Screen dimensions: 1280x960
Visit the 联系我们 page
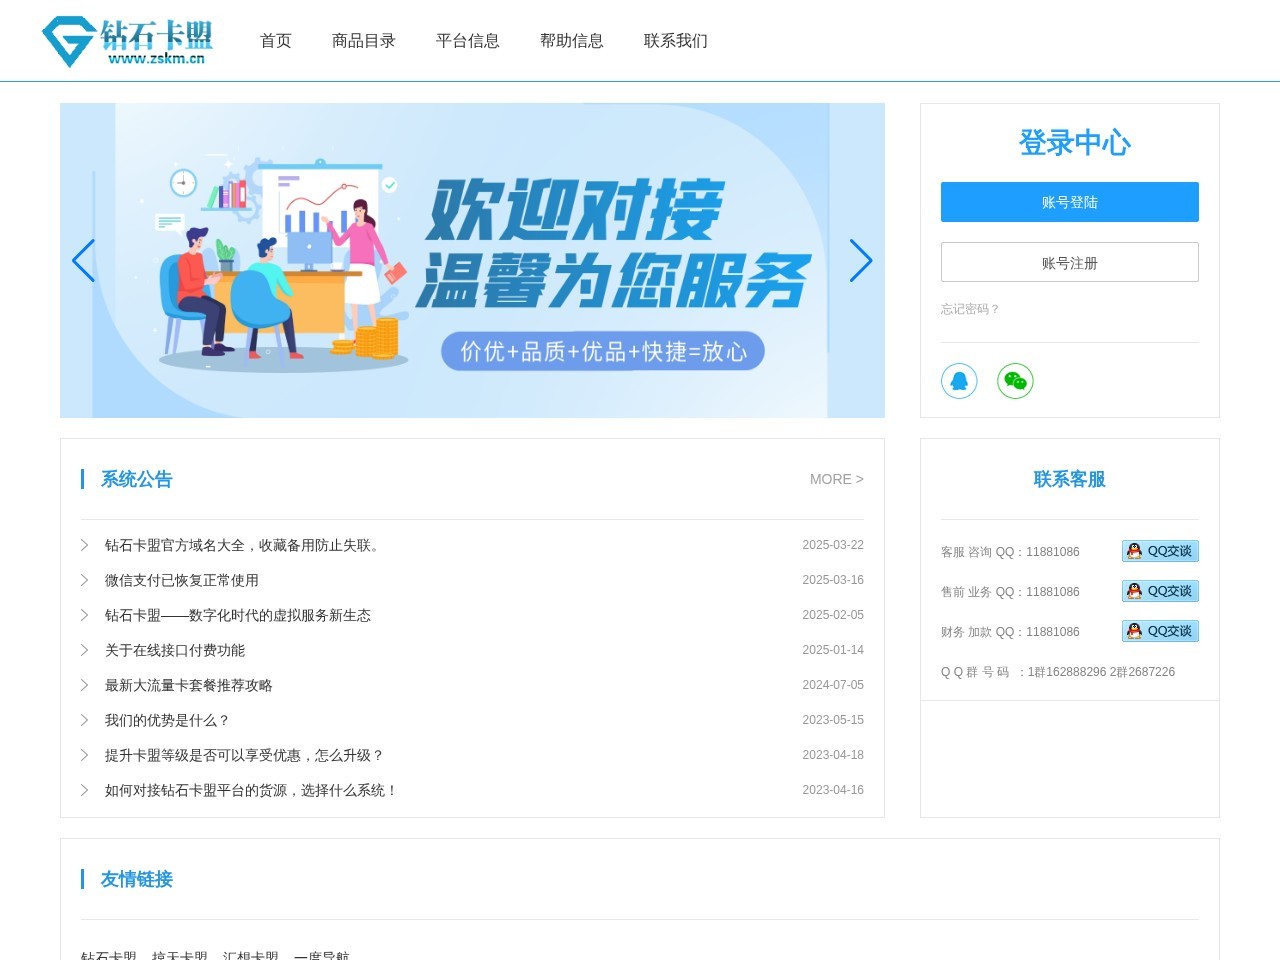point(676,41)
